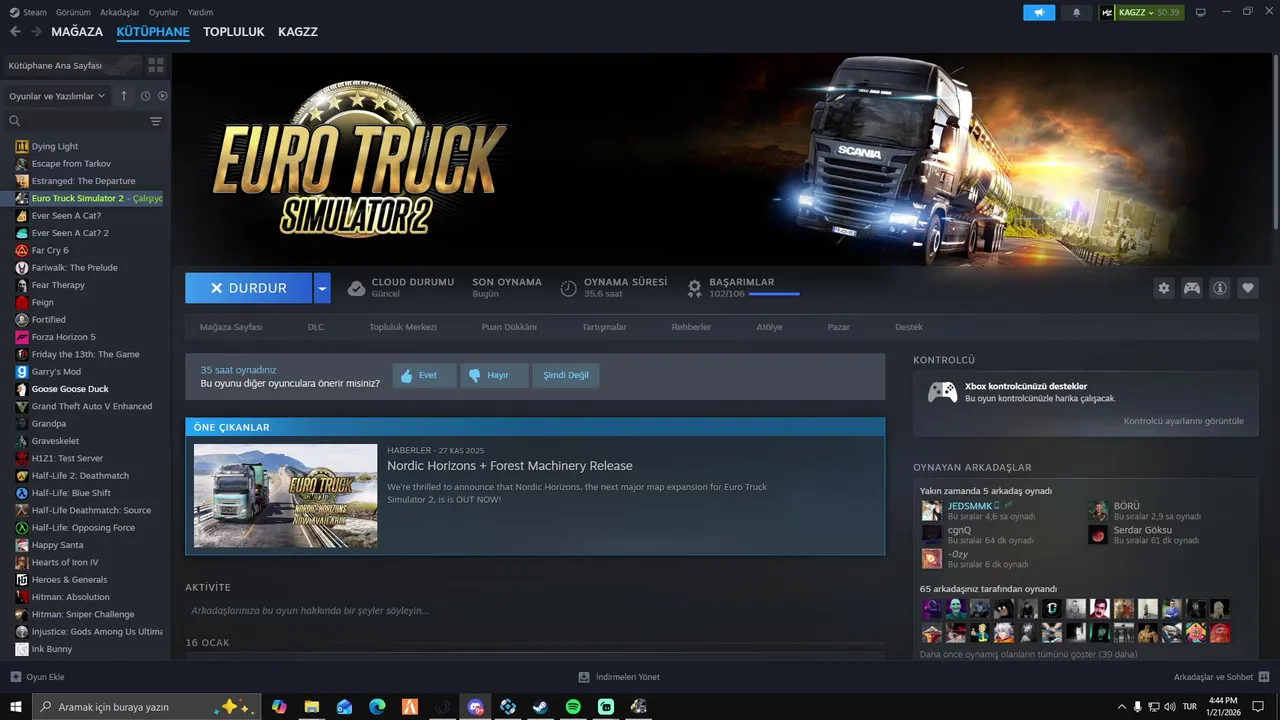Open the notifications bell
The height and width of the screenshot is (720, 1280).
tap(1076, 13)
